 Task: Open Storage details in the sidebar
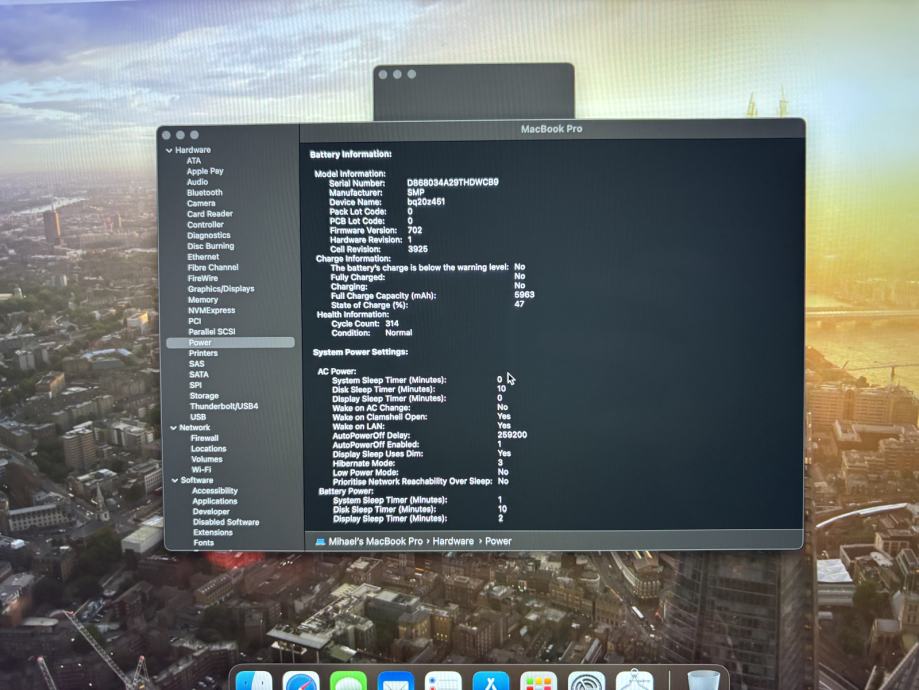click(204, 396)
